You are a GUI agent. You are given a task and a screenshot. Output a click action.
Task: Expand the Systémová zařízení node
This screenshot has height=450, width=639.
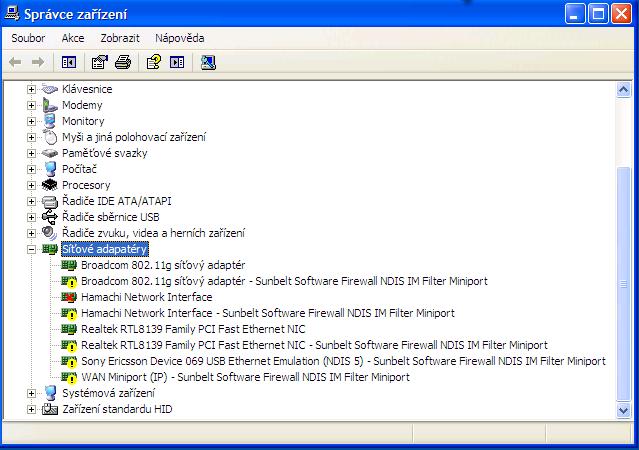click(x=31, y=393)
